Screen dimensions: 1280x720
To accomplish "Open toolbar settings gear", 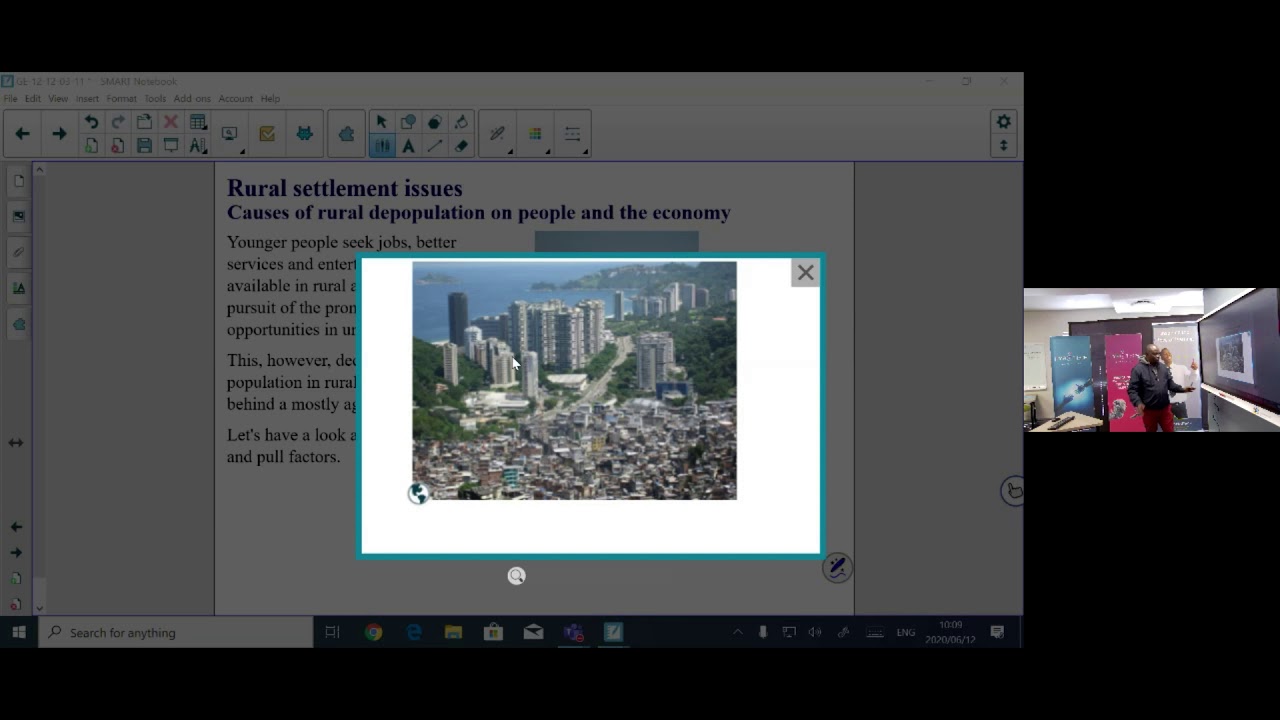I will point(1003,122).
